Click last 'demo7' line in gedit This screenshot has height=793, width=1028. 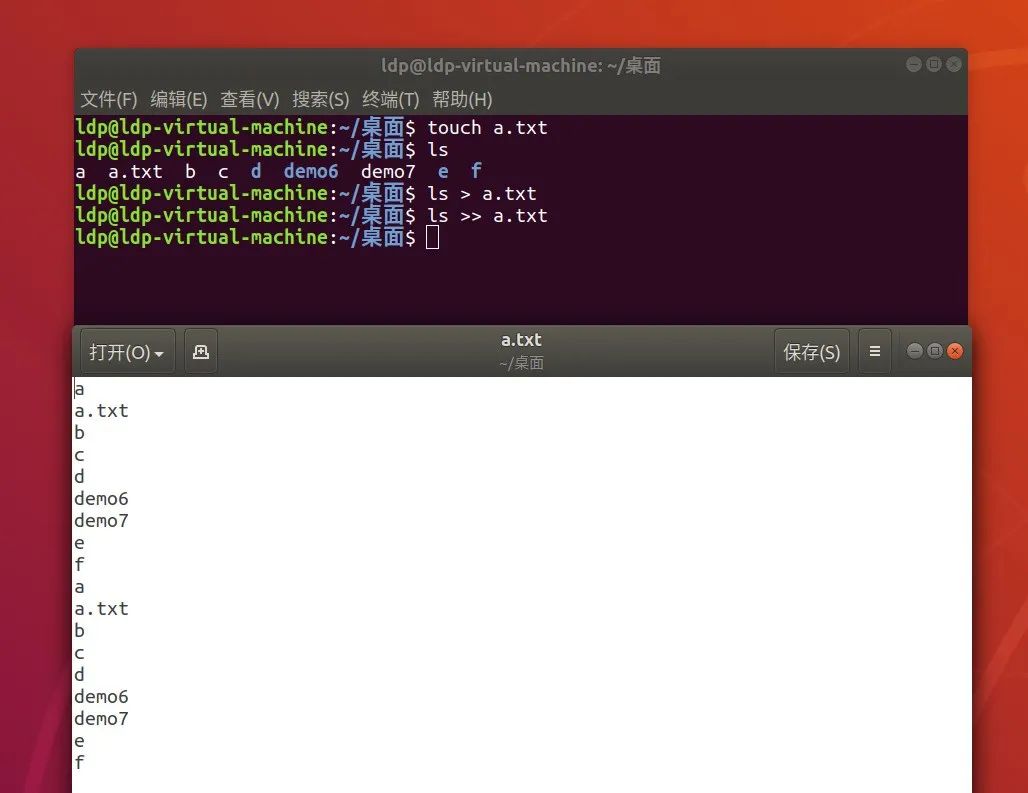point(102,719)
